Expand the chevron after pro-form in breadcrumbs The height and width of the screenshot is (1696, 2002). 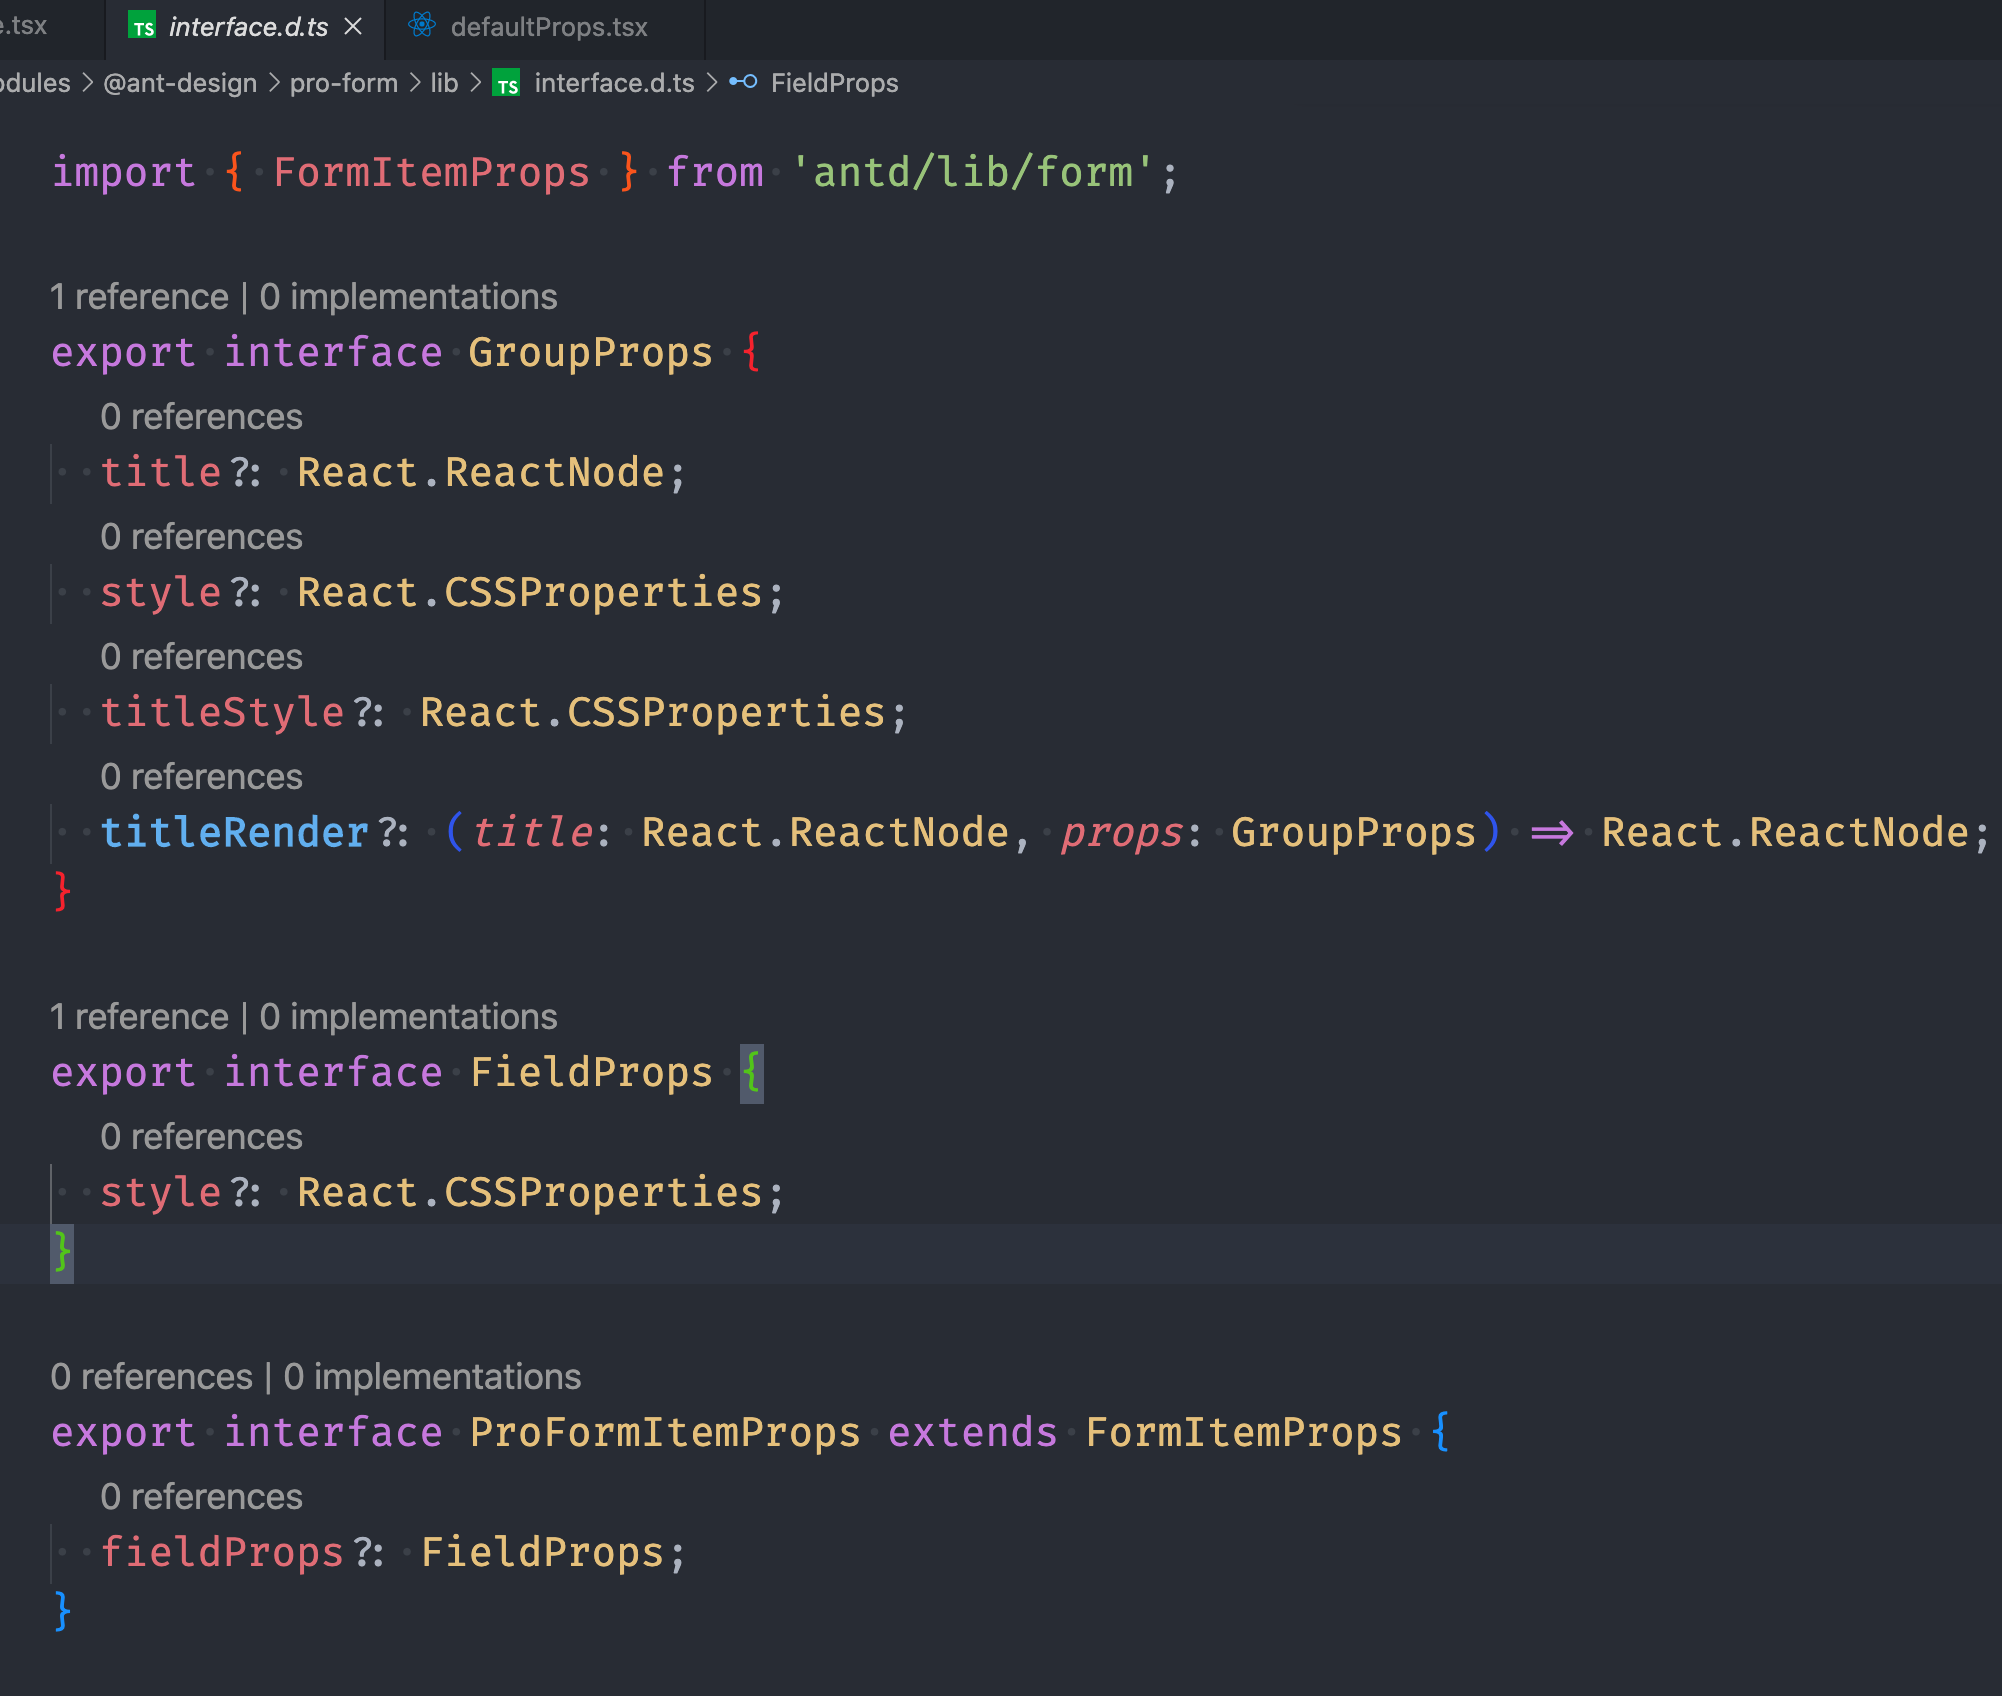(418, 84)
